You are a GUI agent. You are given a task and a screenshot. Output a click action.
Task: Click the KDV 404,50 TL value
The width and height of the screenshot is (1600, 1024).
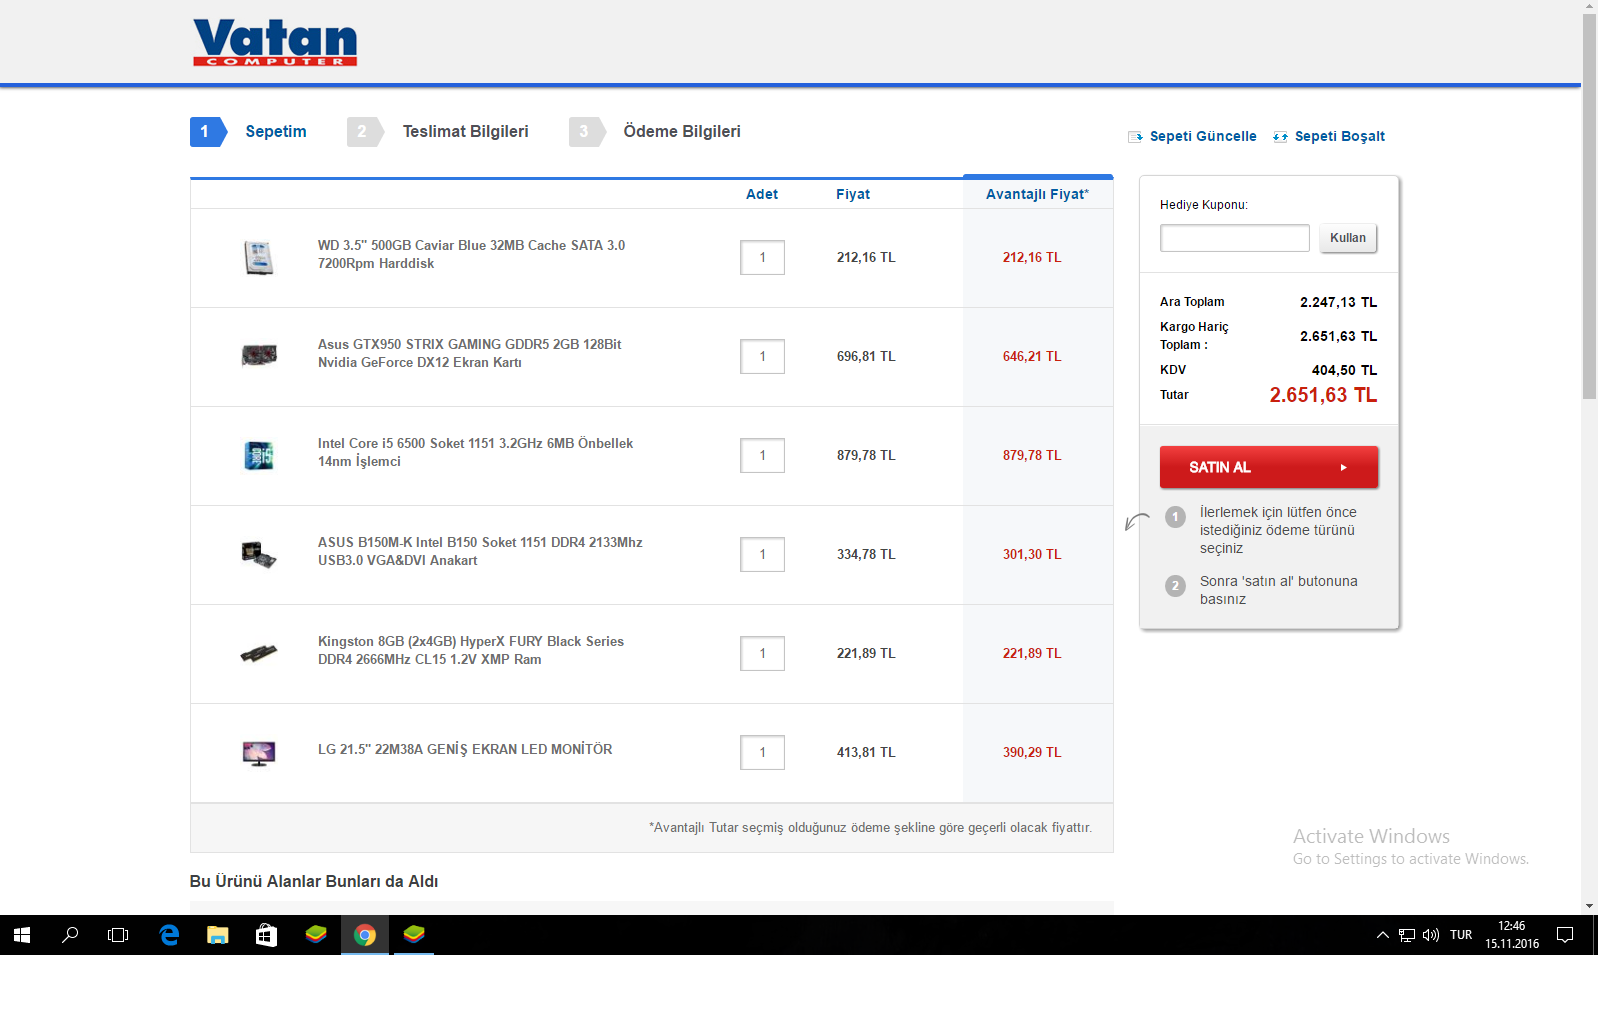click(1344, 370)
